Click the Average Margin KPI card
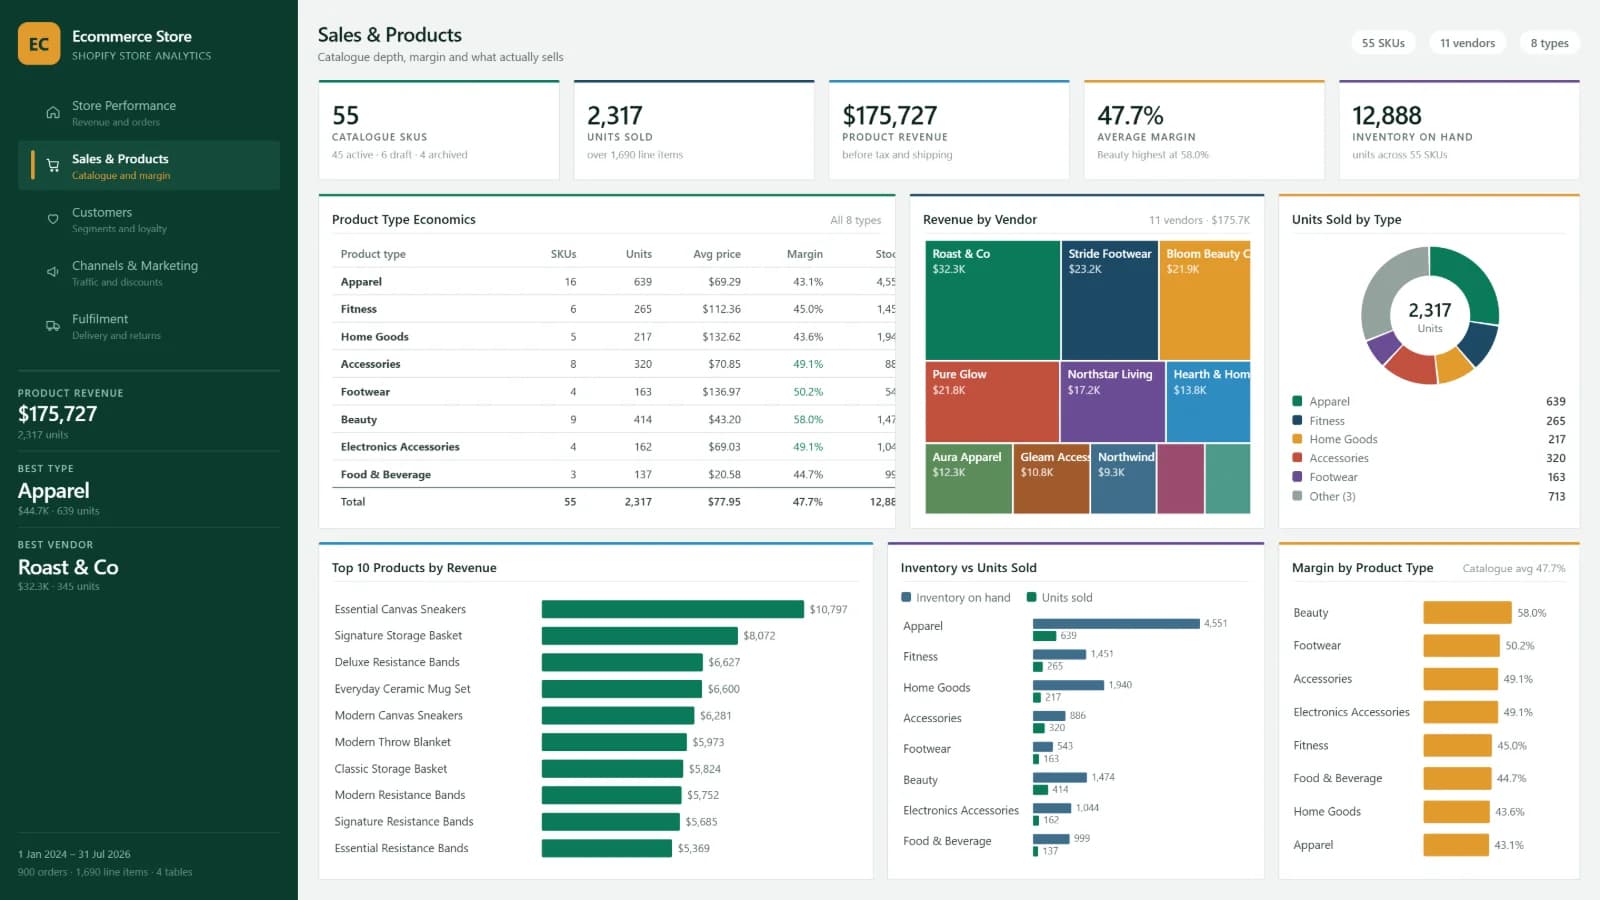 (1204, 130)
